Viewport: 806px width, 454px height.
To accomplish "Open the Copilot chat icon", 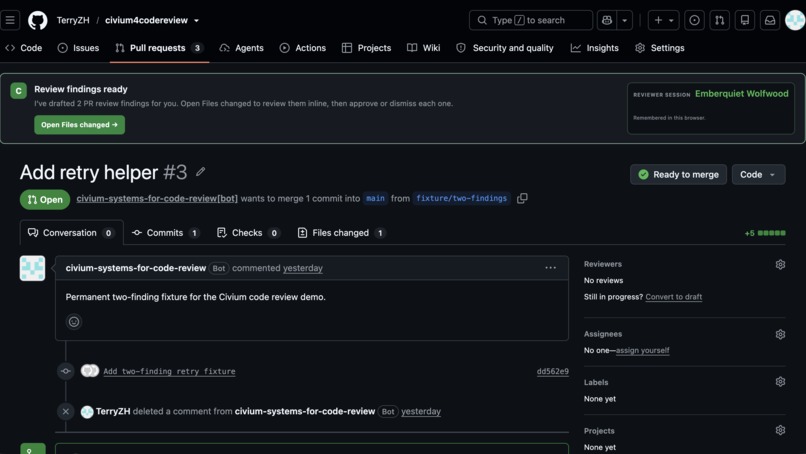I will pos(607,20).
